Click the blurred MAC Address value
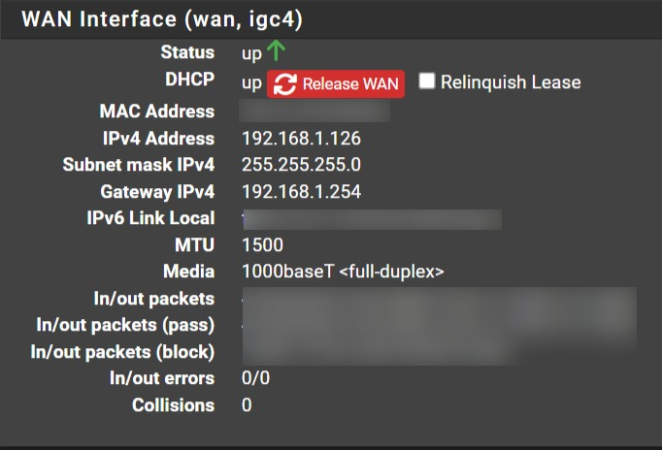 click(314, 111)
